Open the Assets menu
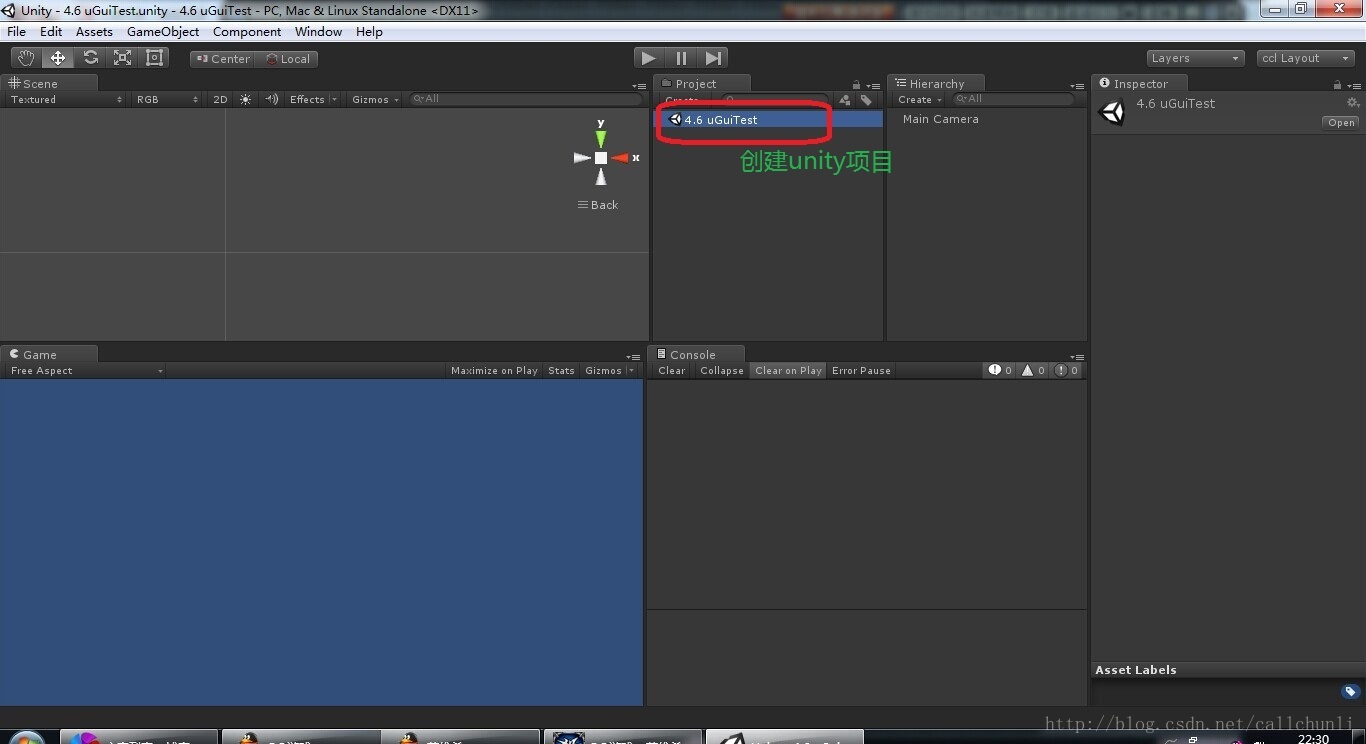The image size is (1366, 744). click(x=94, y=32)
